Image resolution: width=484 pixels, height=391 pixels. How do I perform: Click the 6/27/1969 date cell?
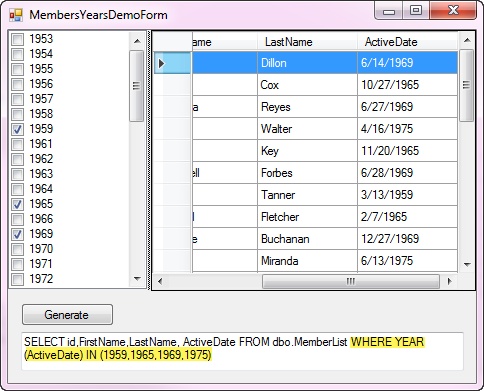407,107
